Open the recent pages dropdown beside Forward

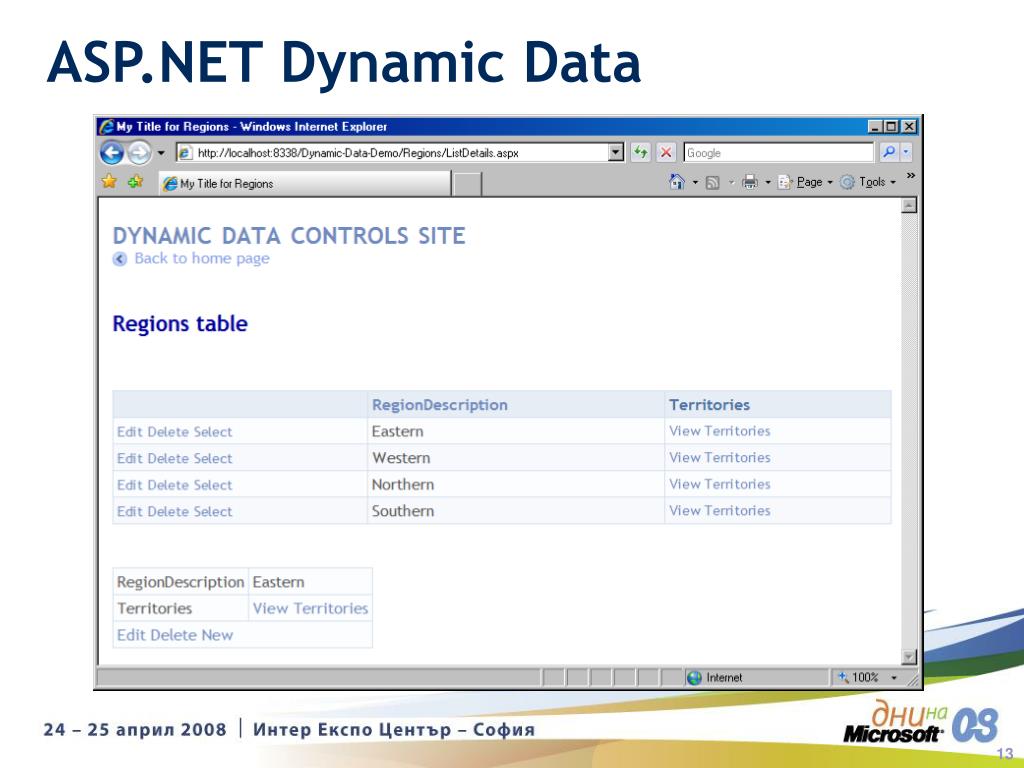pyautogui.click(x=161, y=153)
